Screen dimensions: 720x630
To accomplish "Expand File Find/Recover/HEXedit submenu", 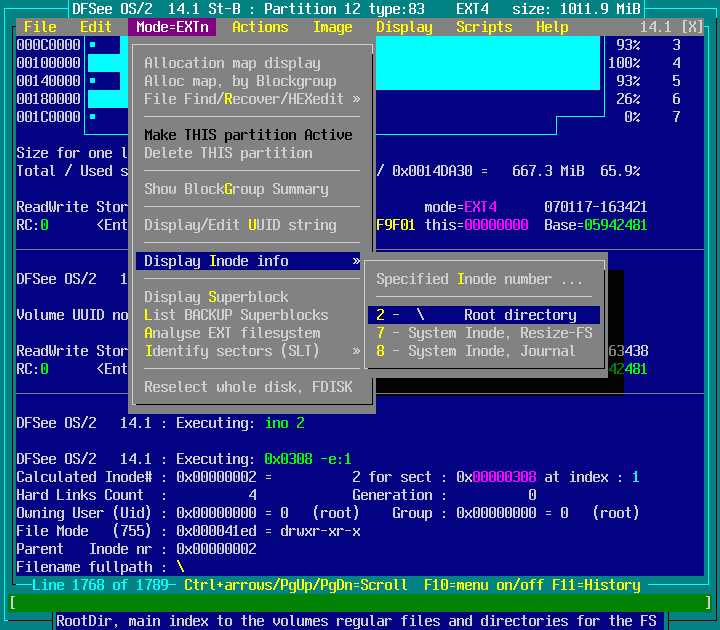I will coord(252,99).
